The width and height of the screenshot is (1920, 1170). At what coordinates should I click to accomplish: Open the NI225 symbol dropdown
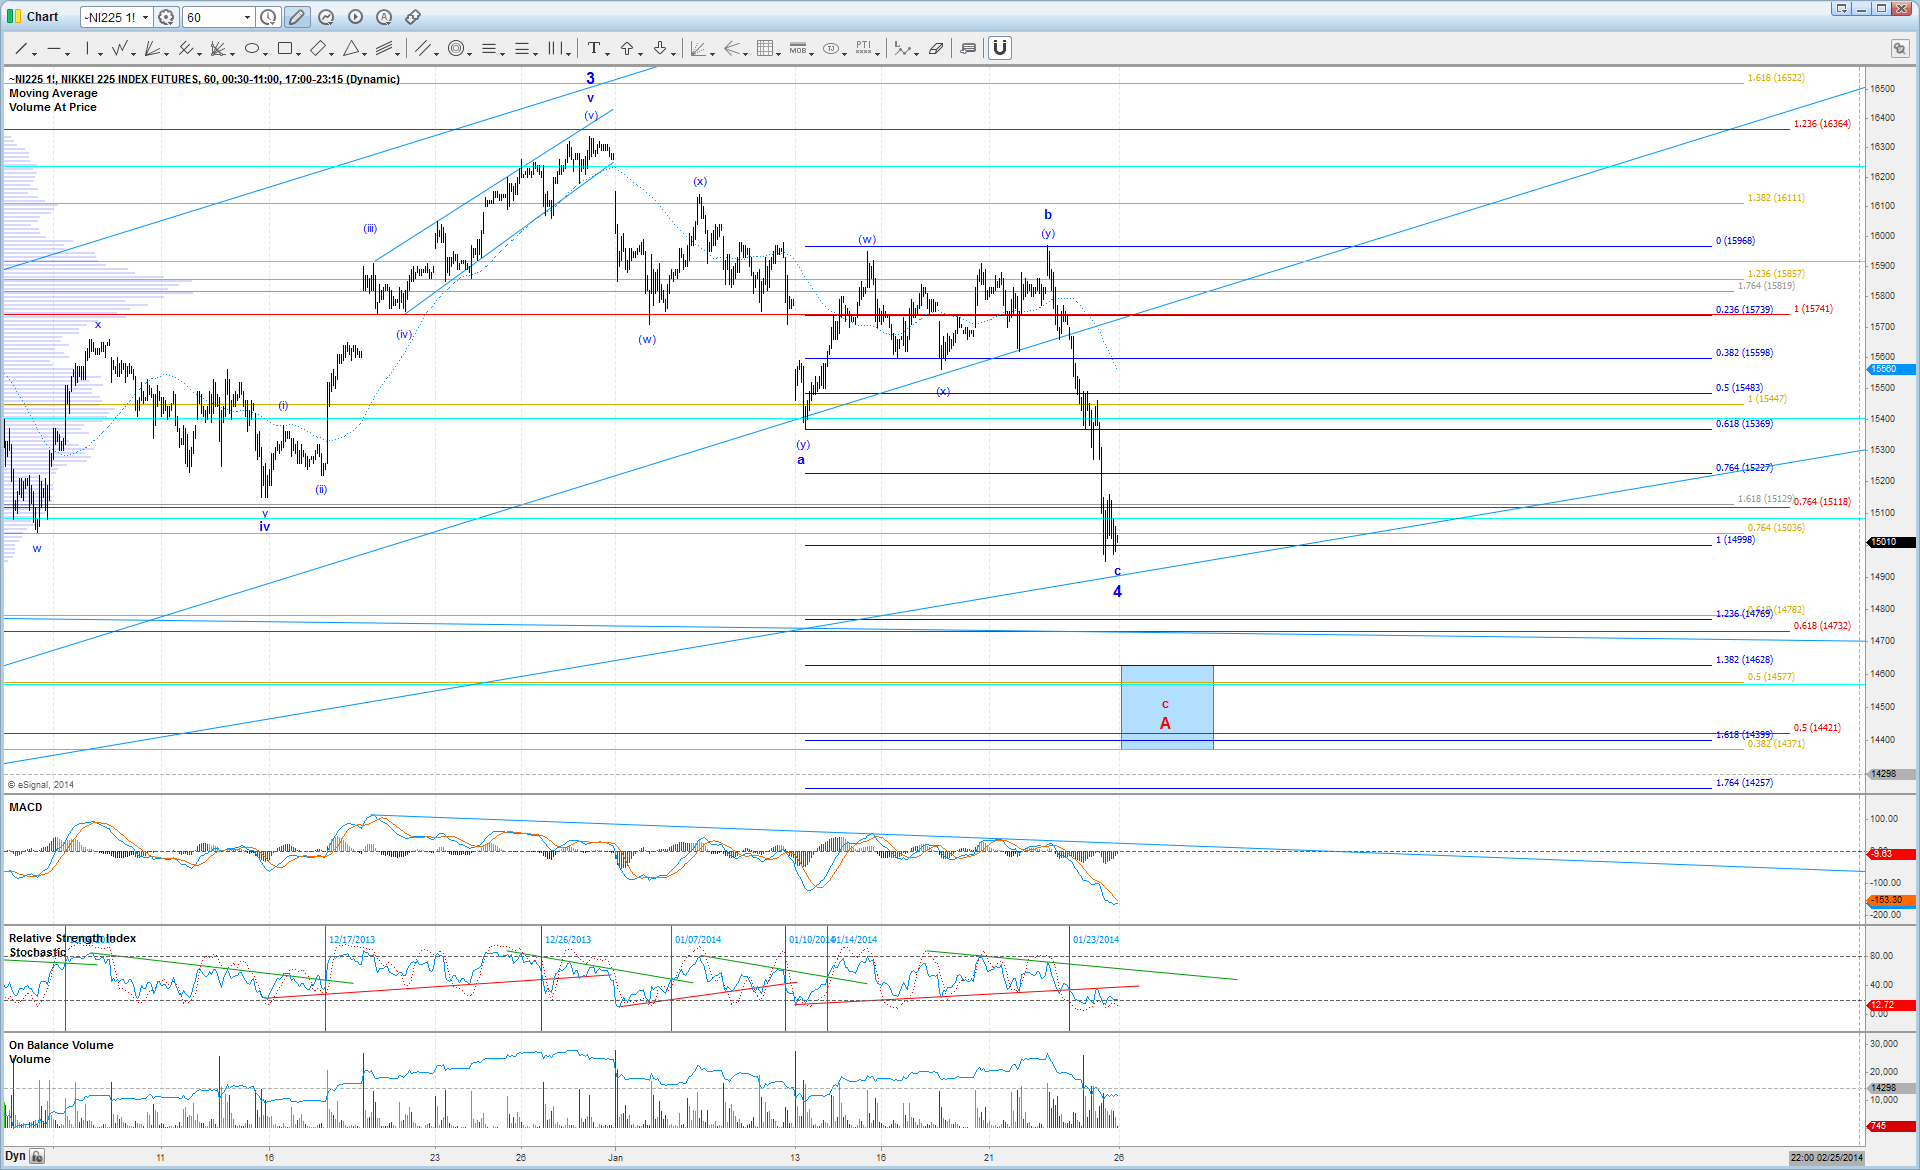click(x=146, y=17)
